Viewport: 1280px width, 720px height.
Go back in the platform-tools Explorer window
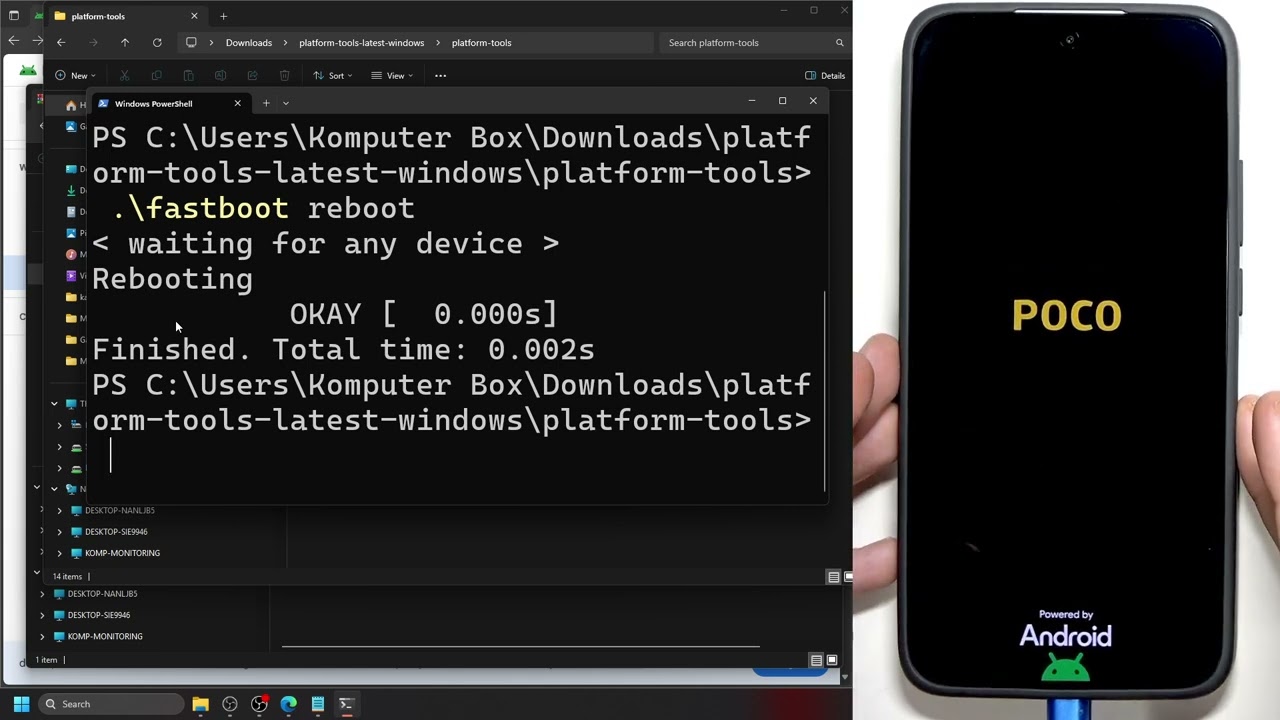pos(61,43)
